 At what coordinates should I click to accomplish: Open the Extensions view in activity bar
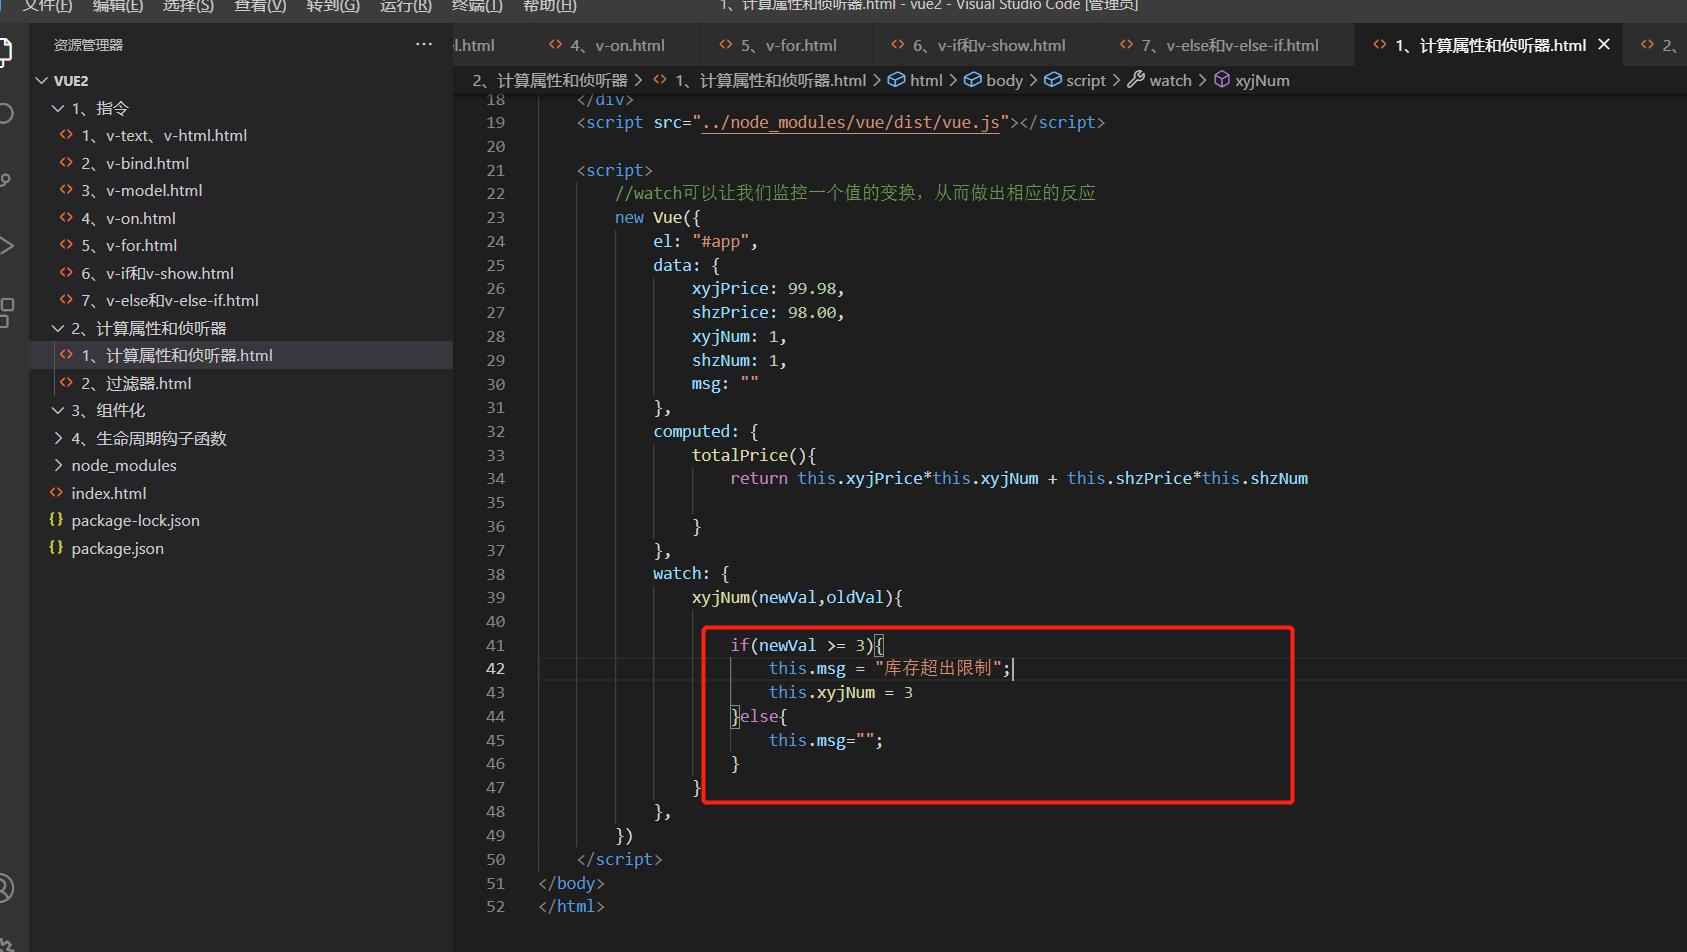[x=6, y=312]
